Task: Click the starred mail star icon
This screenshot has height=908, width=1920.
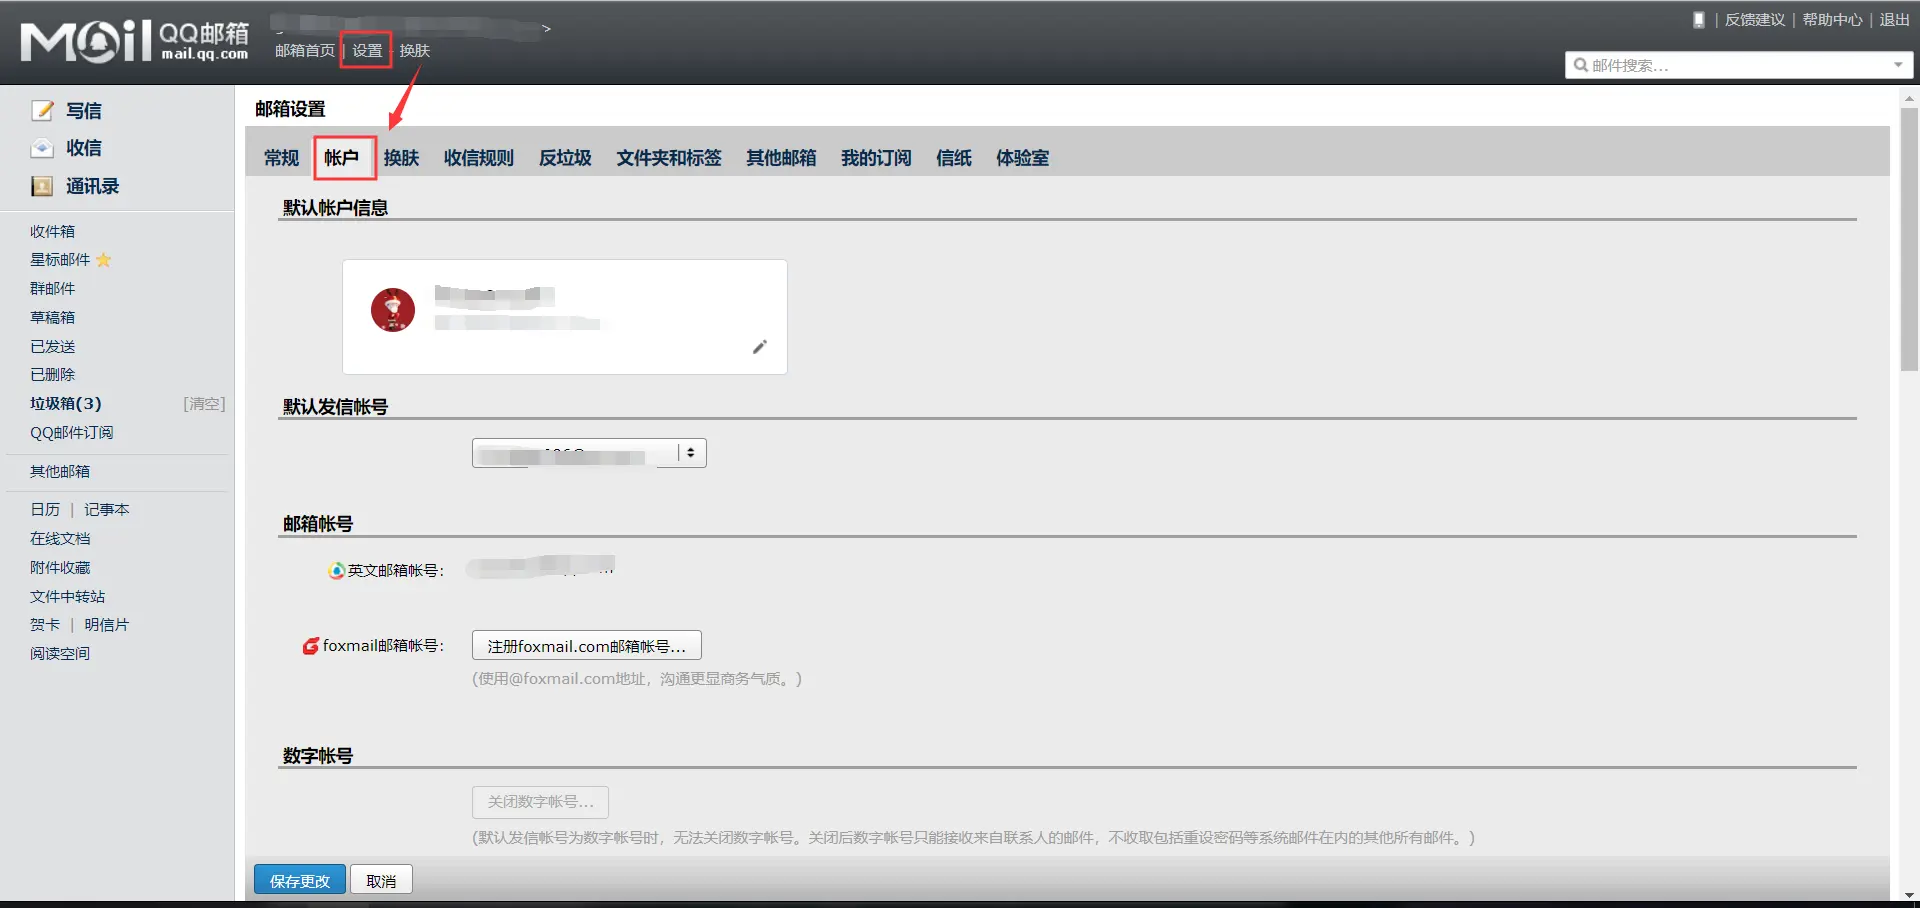Action: pyautogui.click(x=104, y=260)
